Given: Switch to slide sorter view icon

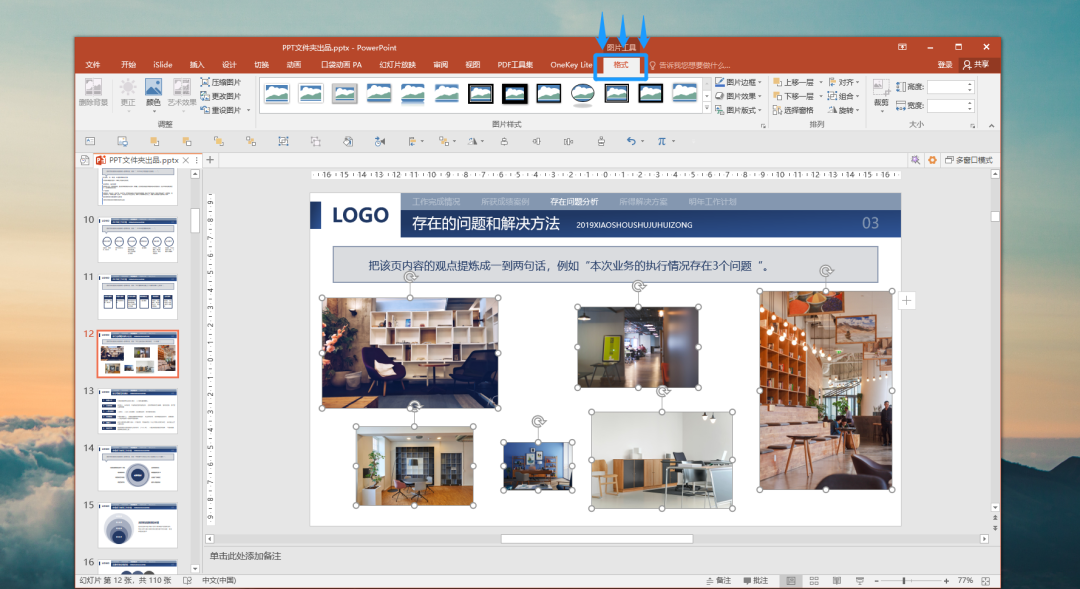Looking at the screenshot, I should tap(813, 581).
